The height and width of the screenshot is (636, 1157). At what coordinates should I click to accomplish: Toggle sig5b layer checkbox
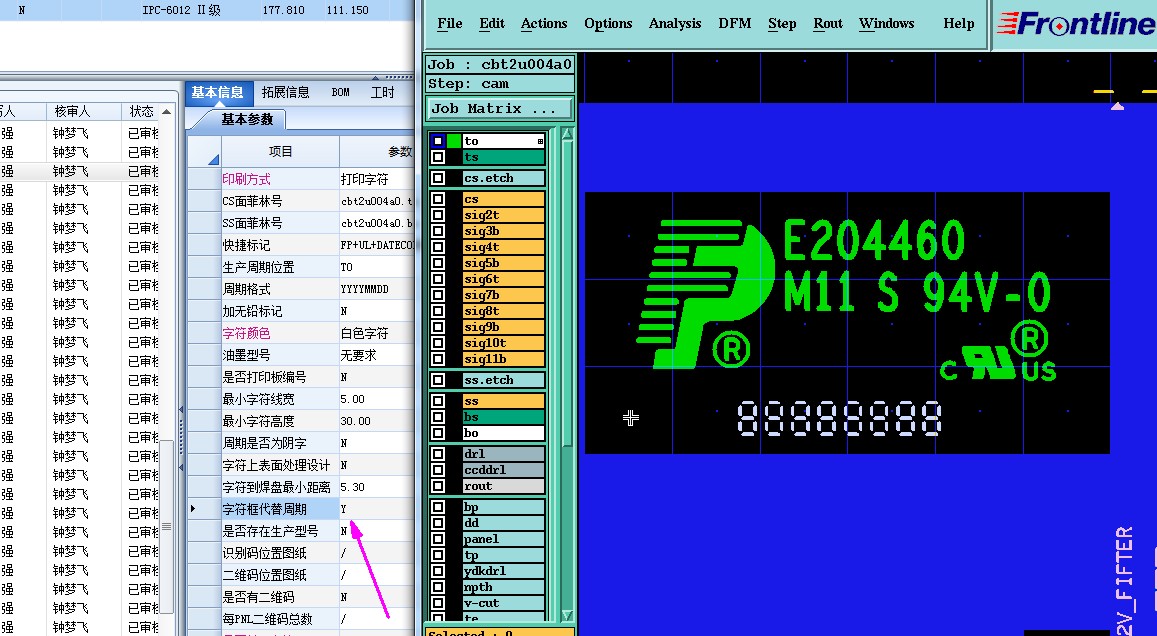[x=438, y=263]
